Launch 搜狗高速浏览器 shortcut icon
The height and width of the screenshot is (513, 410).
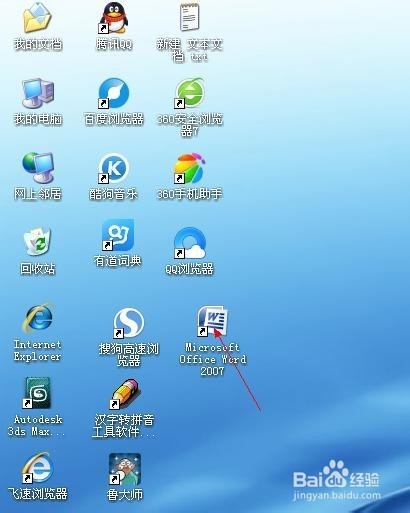[129, 323]
